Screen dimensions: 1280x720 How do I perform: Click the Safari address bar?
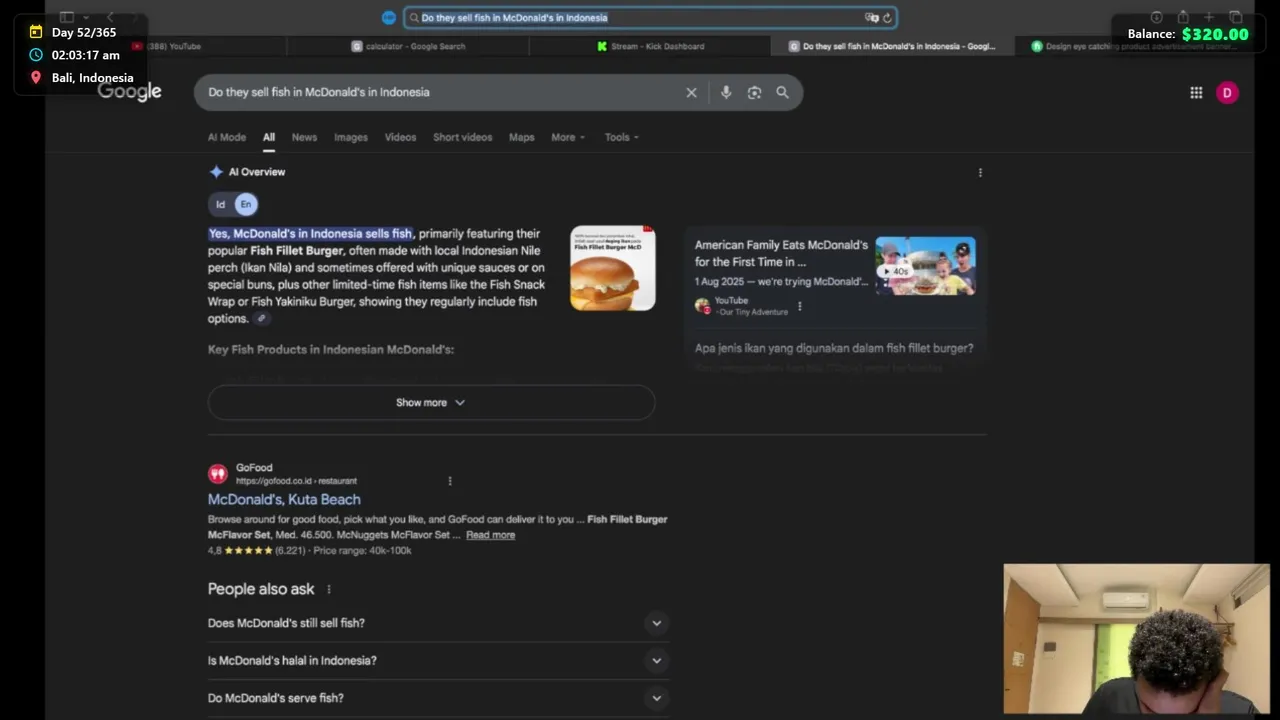(x=650, y=17)
